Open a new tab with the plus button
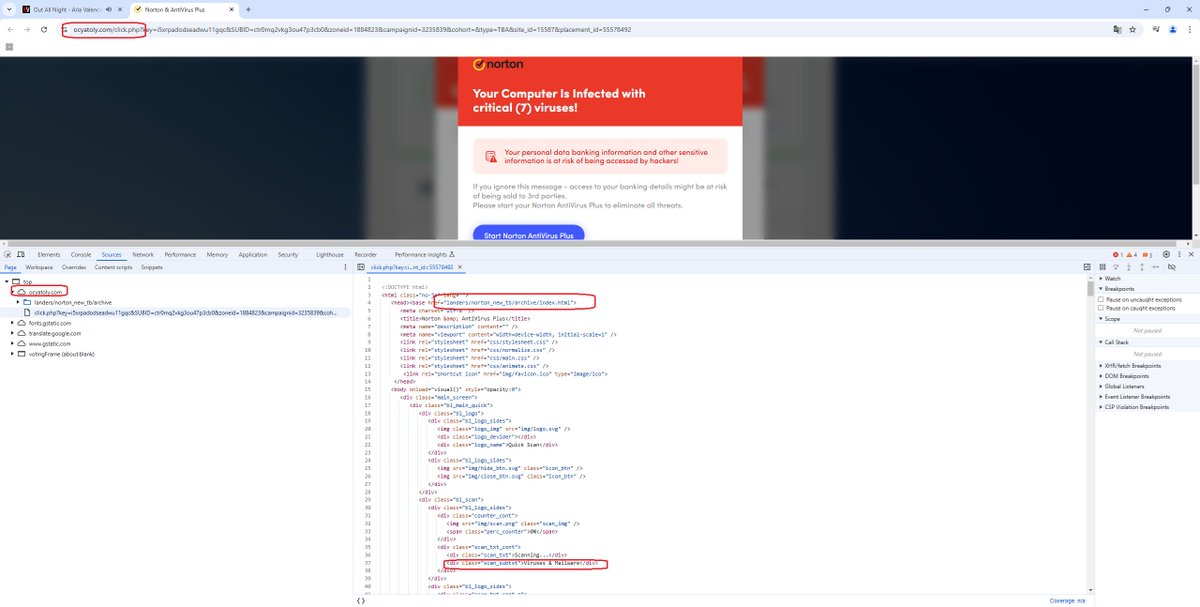1200x607 pixels. pos(248,9)
